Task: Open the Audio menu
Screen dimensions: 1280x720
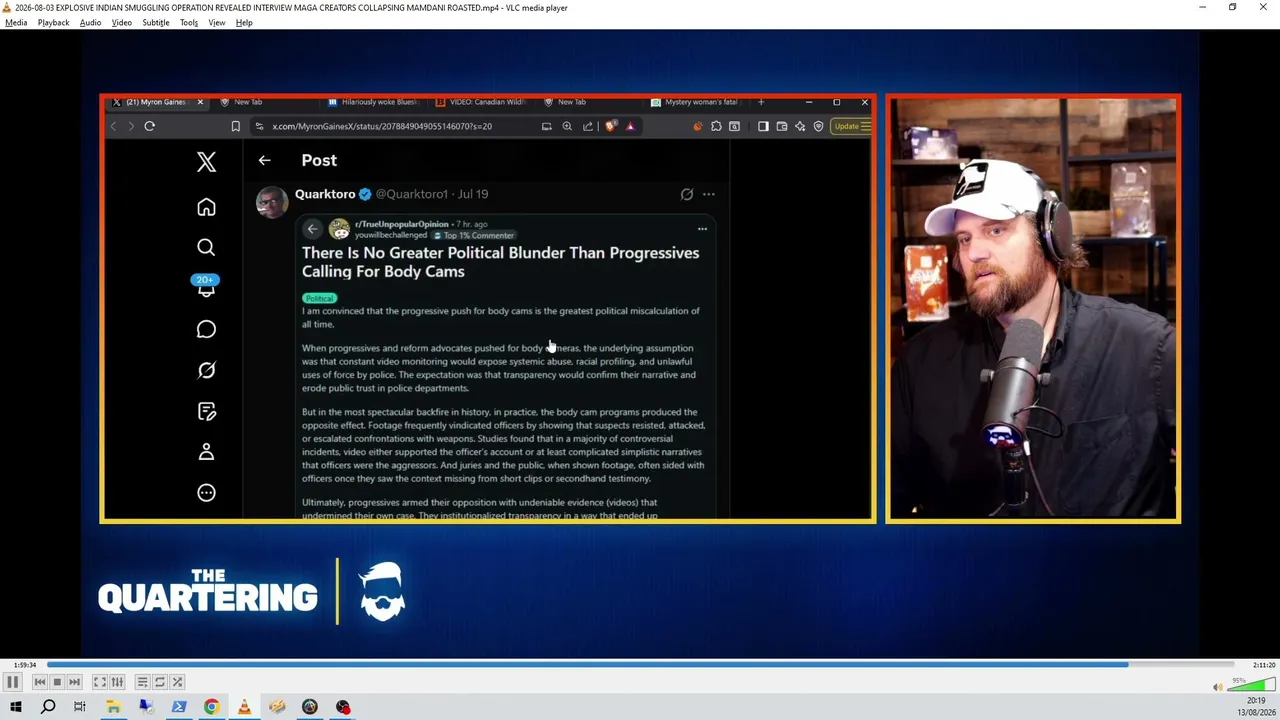Action: point(90,23)
